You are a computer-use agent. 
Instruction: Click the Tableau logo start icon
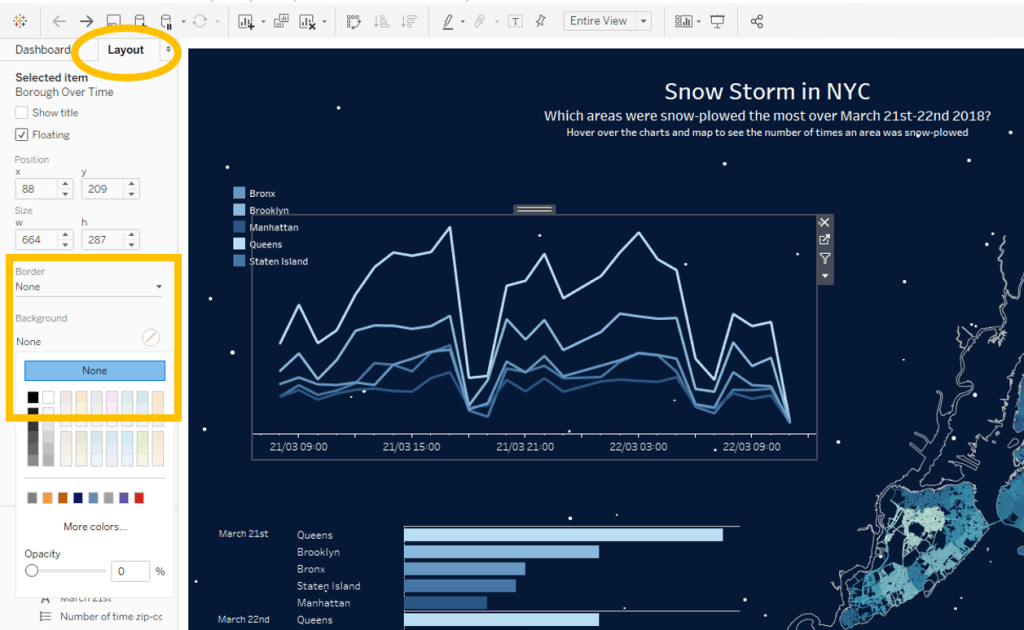tap(21, 21)
